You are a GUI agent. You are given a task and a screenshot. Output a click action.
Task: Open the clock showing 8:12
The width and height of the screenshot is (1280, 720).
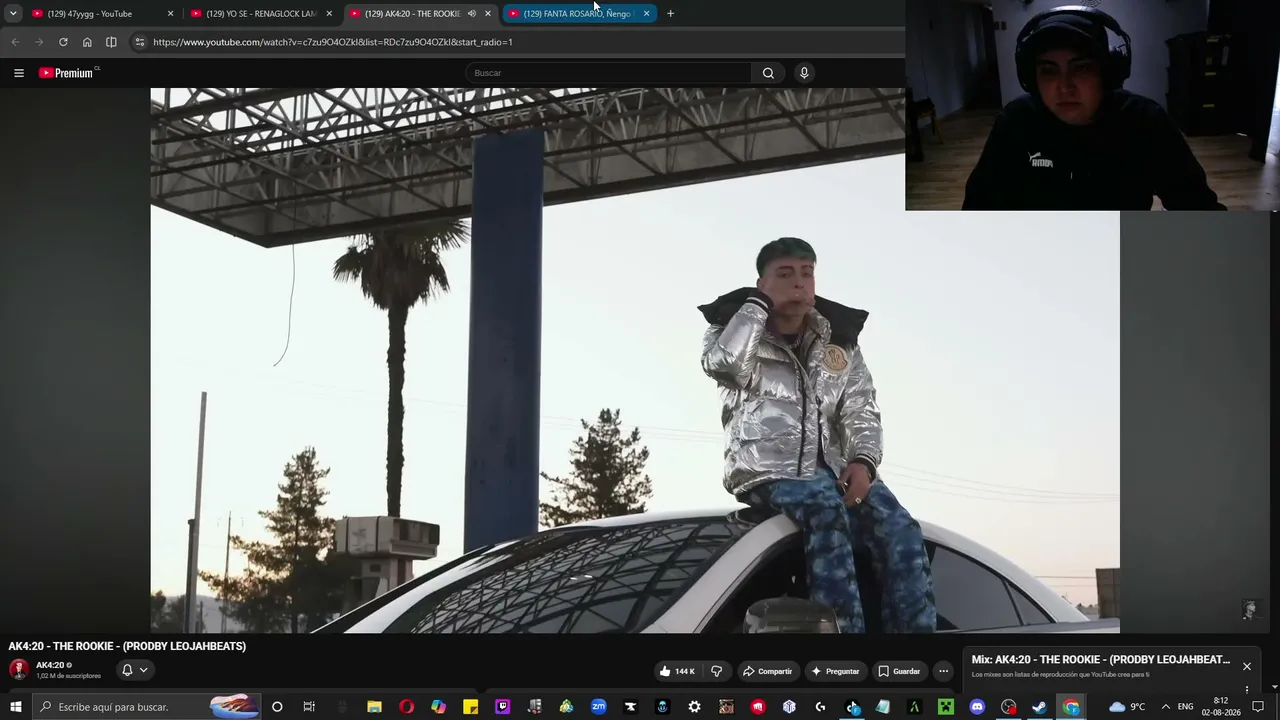click(x=1220, y=707)
